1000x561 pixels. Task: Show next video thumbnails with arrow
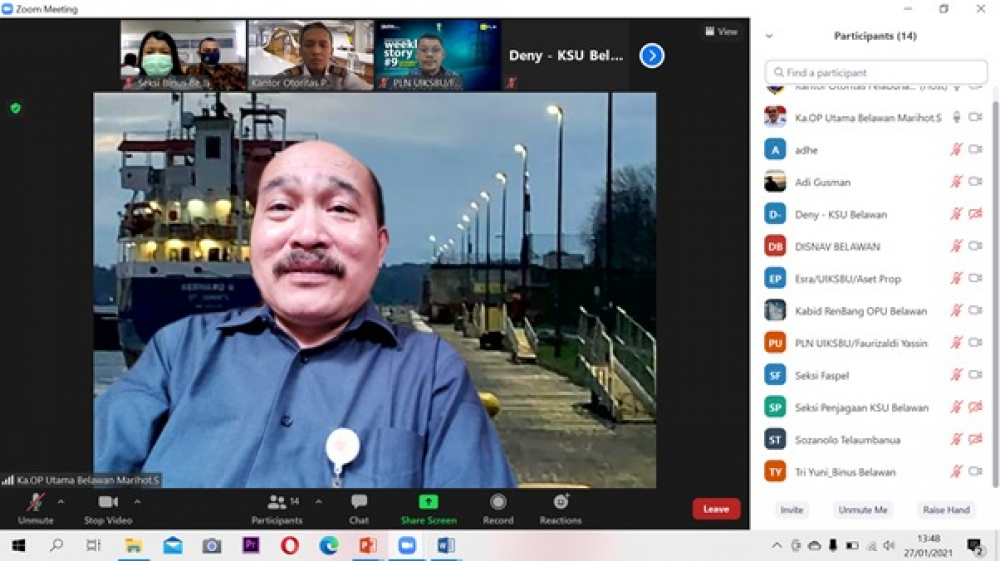[652, 55]
